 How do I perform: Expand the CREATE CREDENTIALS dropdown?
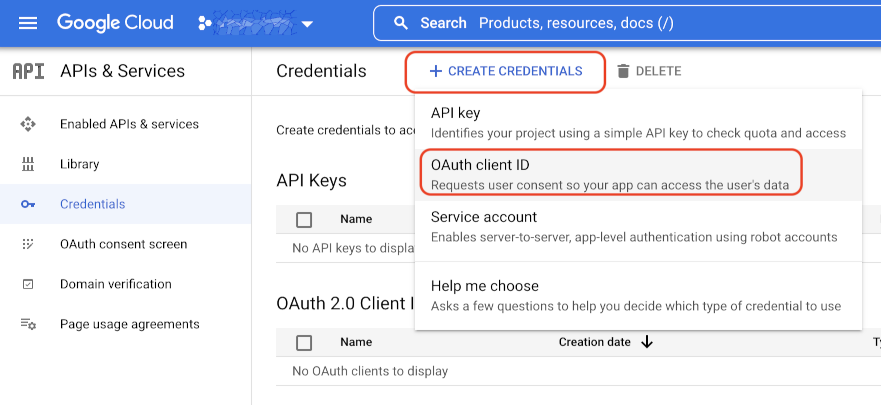tap(505, 71)
